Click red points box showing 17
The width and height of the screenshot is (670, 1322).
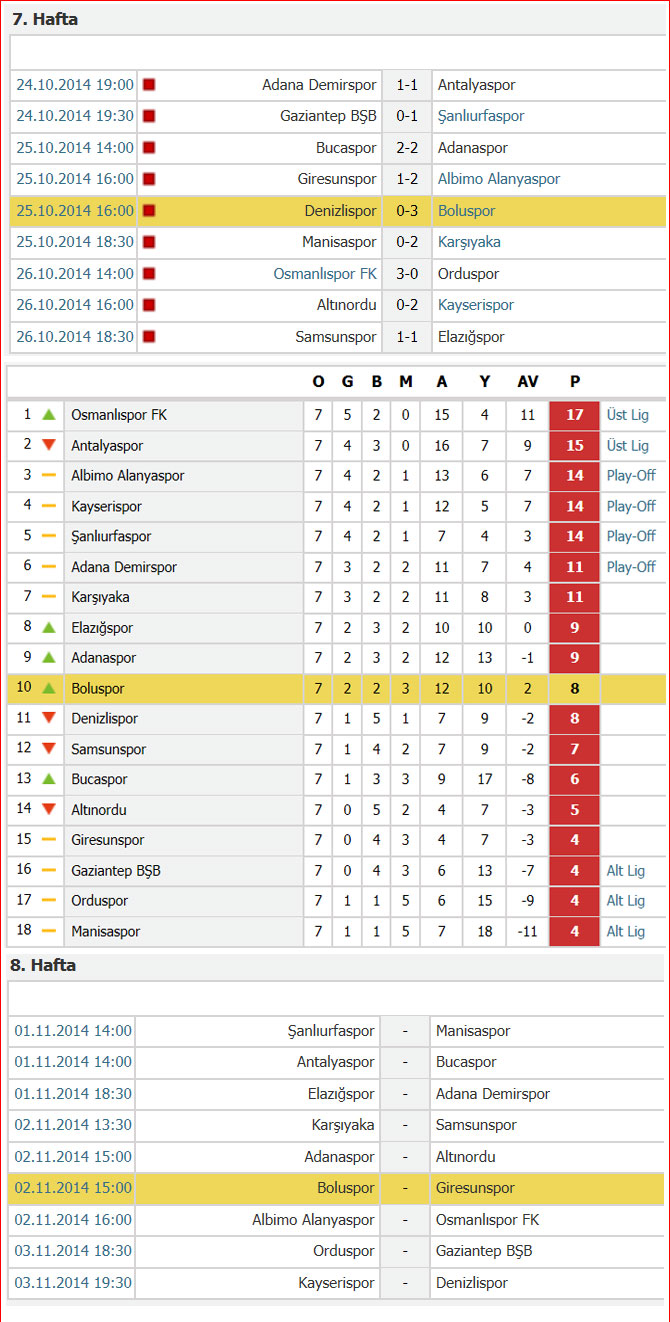tap(575, 415)
